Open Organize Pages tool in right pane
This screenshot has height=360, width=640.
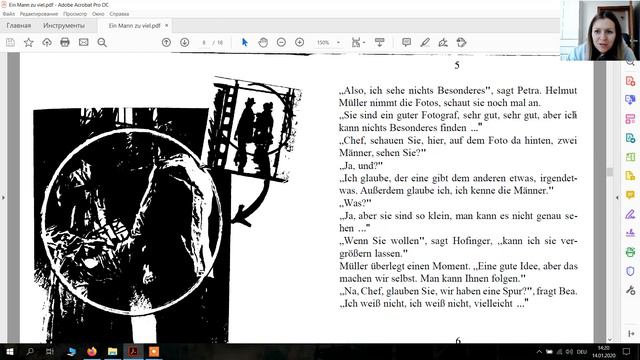[630, 157]
